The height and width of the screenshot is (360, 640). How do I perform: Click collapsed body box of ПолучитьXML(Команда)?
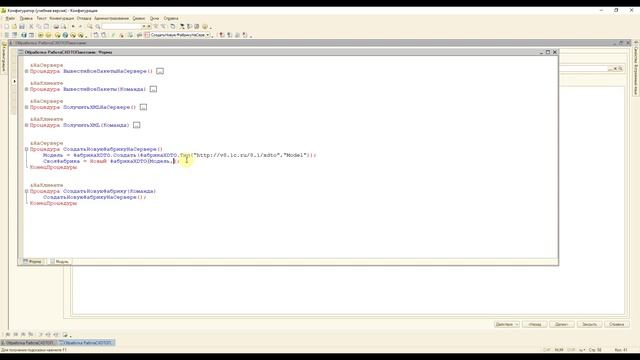pyautogui.click(x=137, y=125)
